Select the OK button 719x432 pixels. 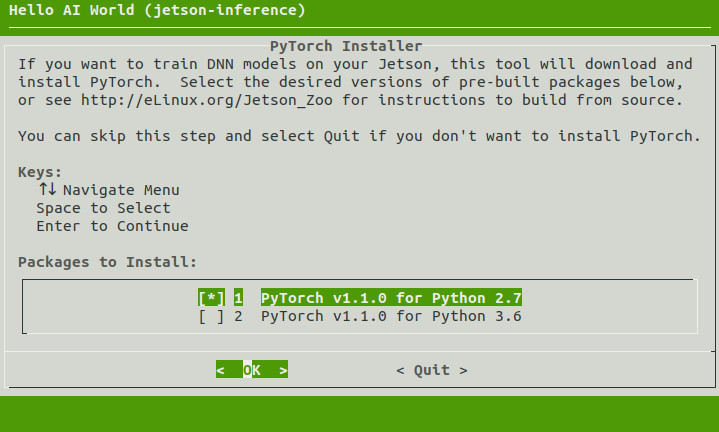coord(252,370)
